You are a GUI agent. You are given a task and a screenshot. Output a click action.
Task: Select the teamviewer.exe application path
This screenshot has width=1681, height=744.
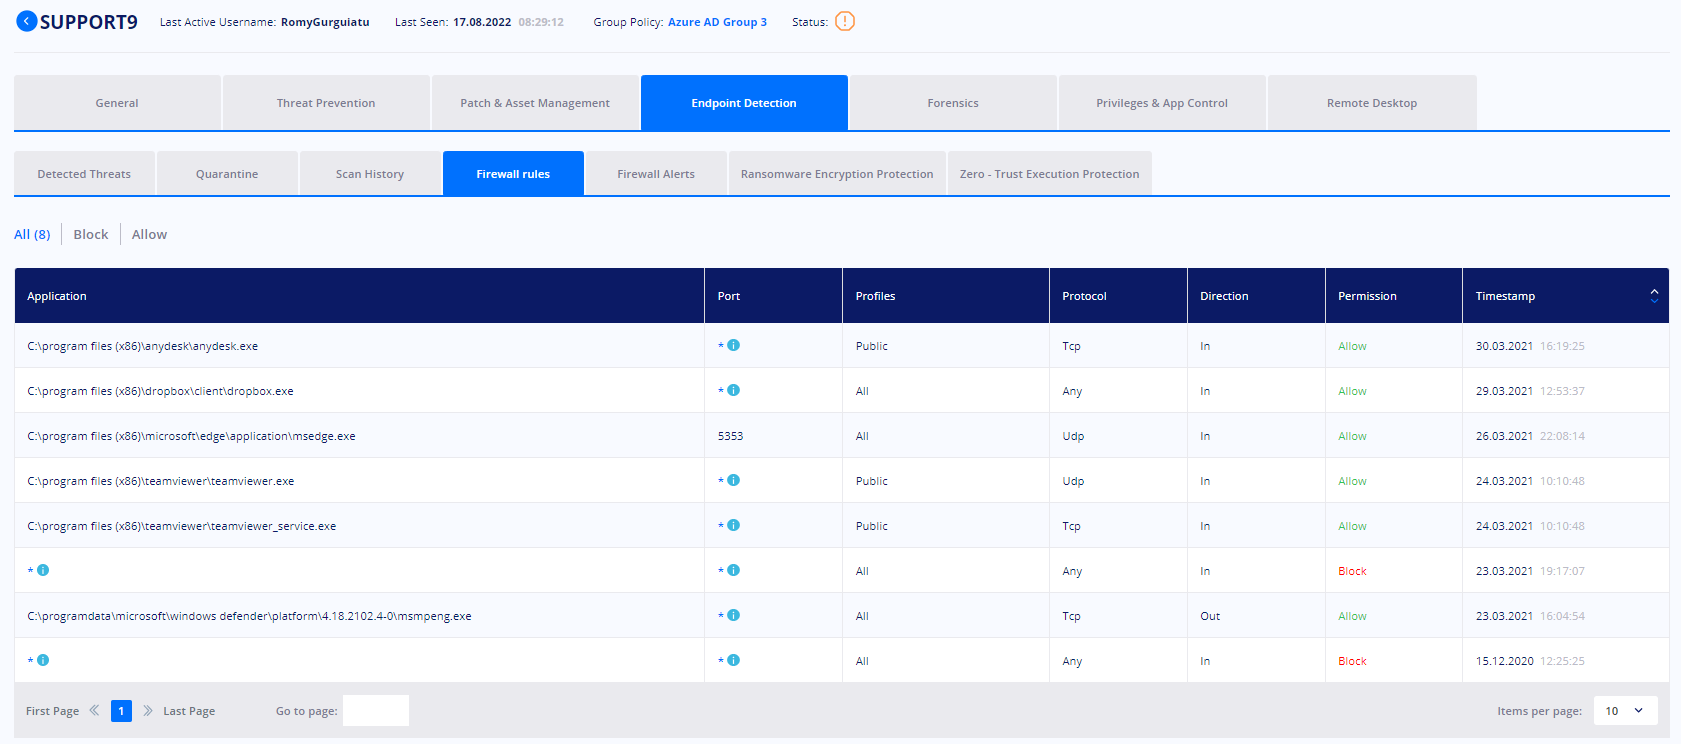pos(161,481)
